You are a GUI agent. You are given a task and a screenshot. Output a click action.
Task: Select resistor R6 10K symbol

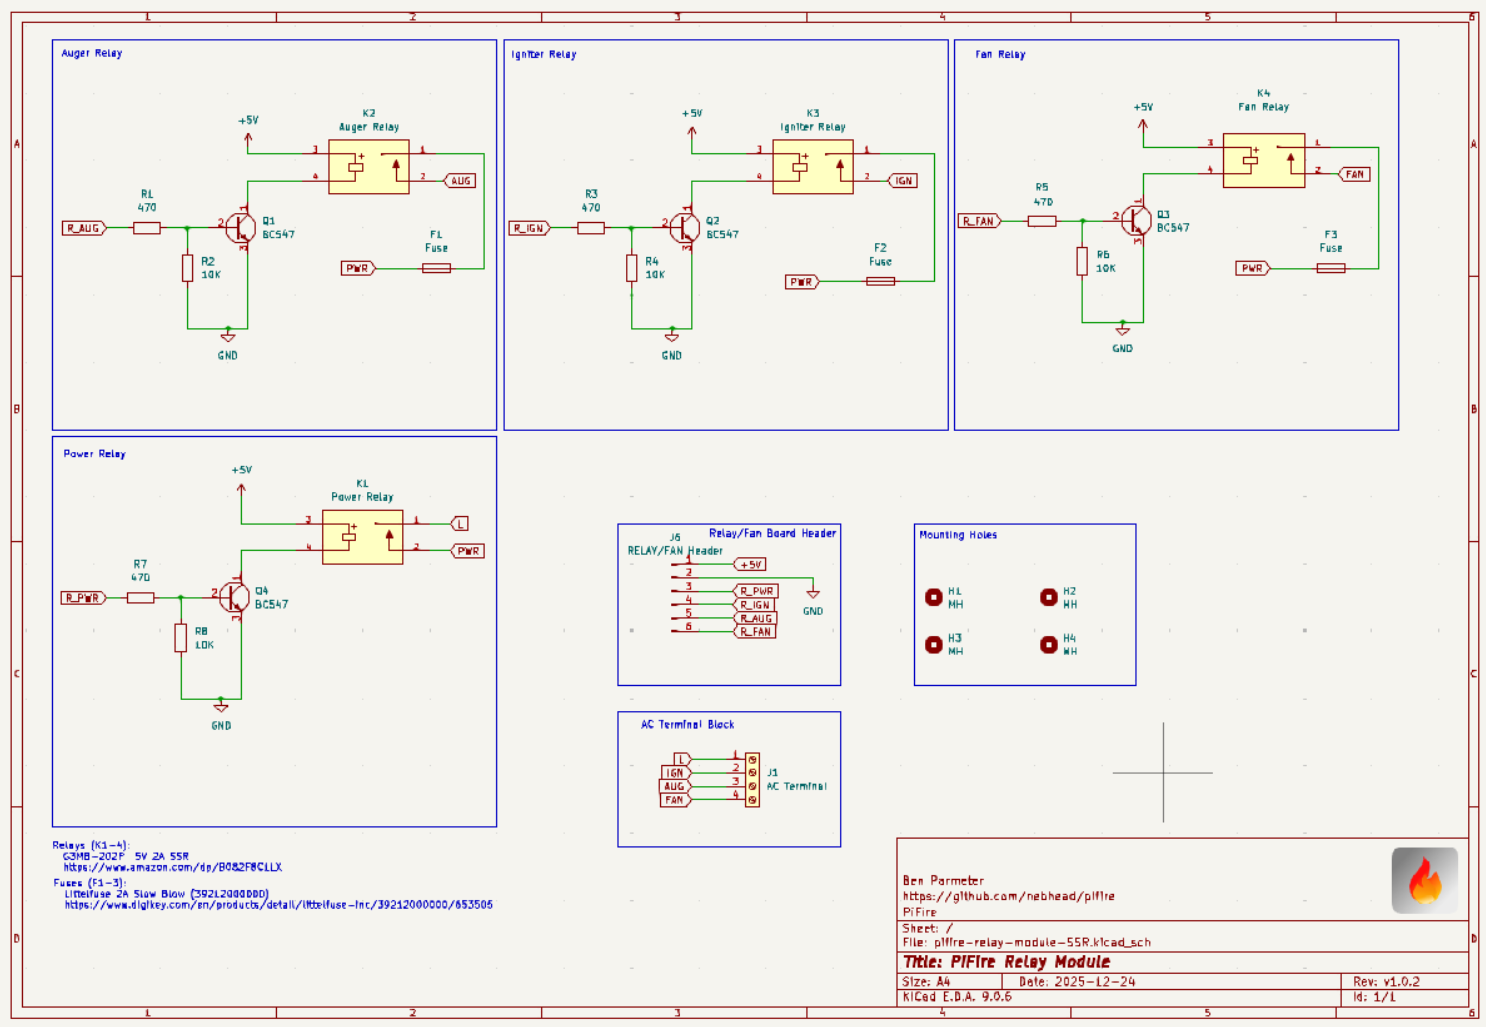(1082, 261)
